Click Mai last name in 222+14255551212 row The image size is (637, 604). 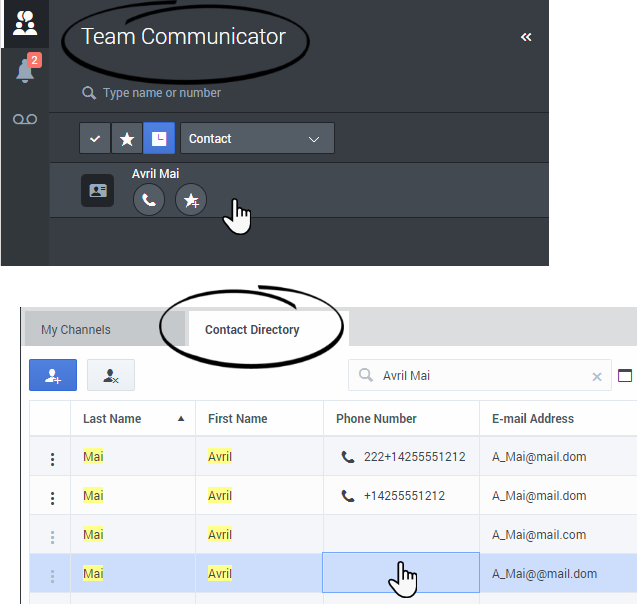[93, 457]
